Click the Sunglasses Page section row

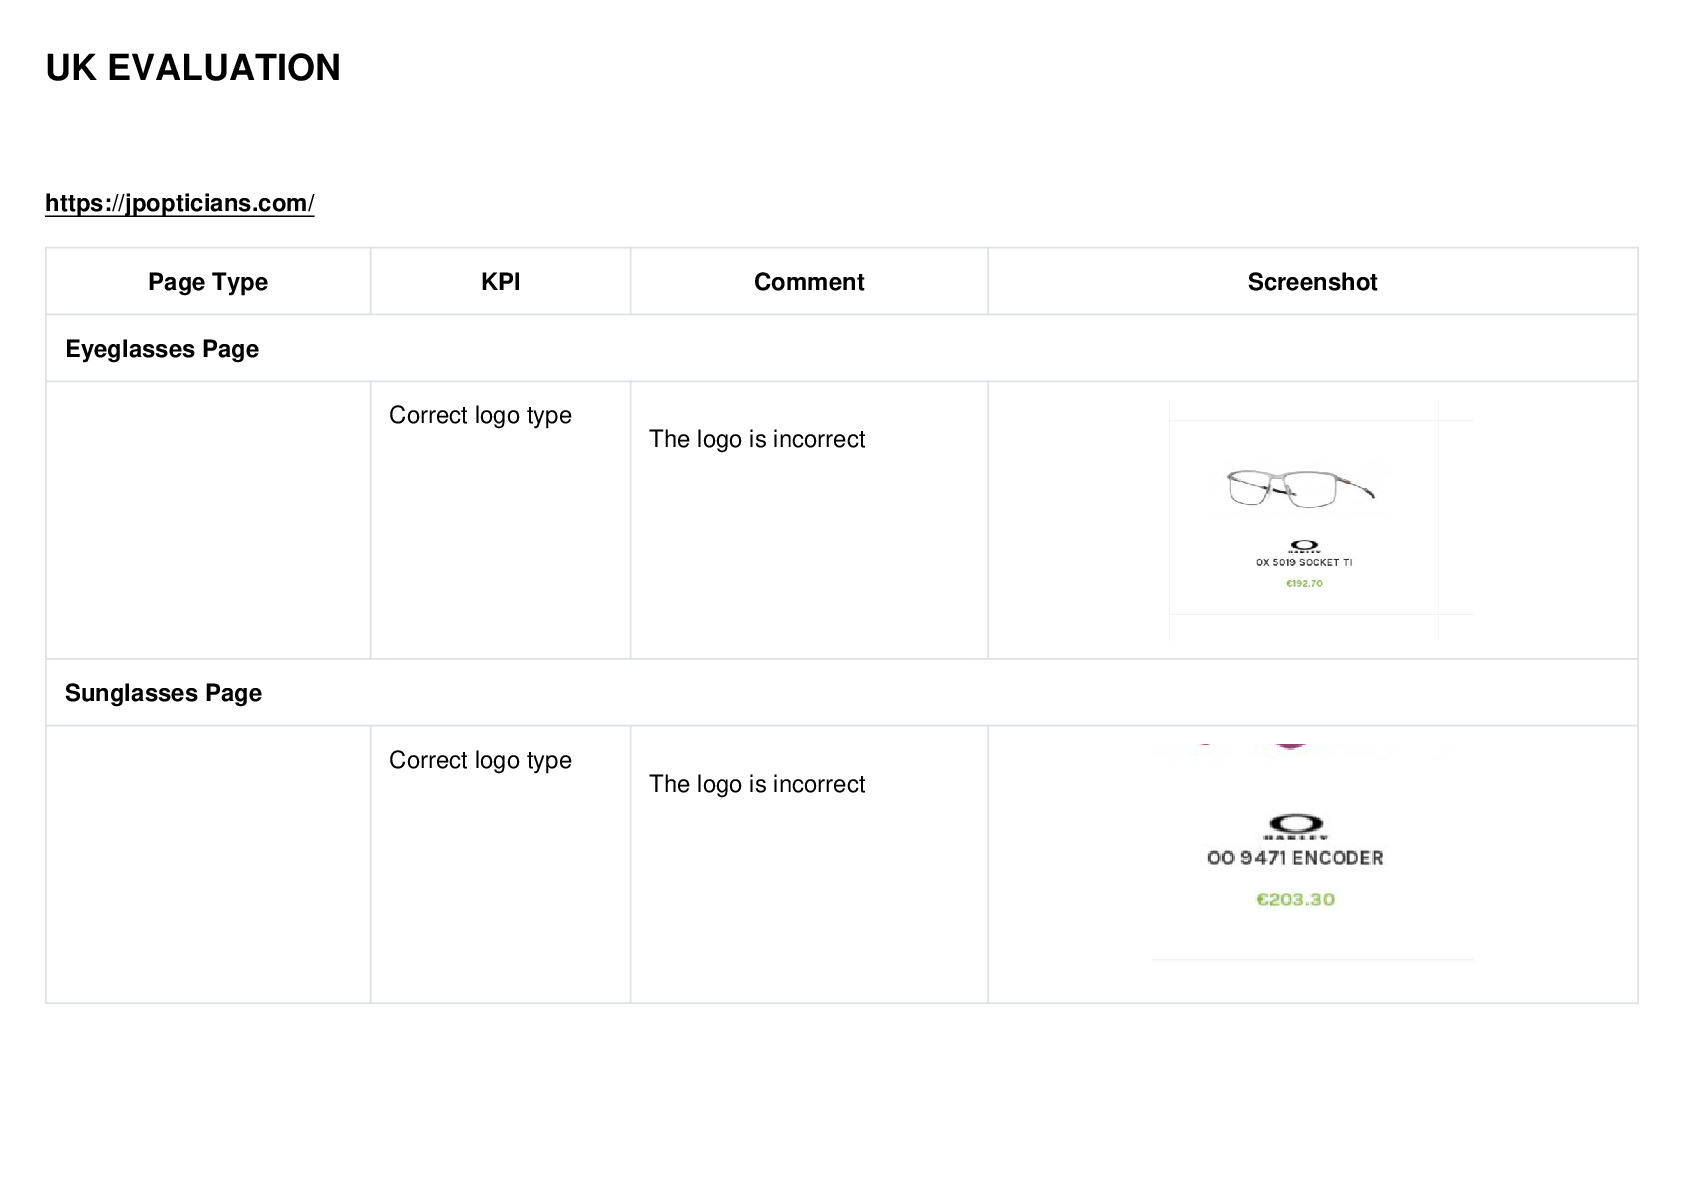(x=841, y=692)
